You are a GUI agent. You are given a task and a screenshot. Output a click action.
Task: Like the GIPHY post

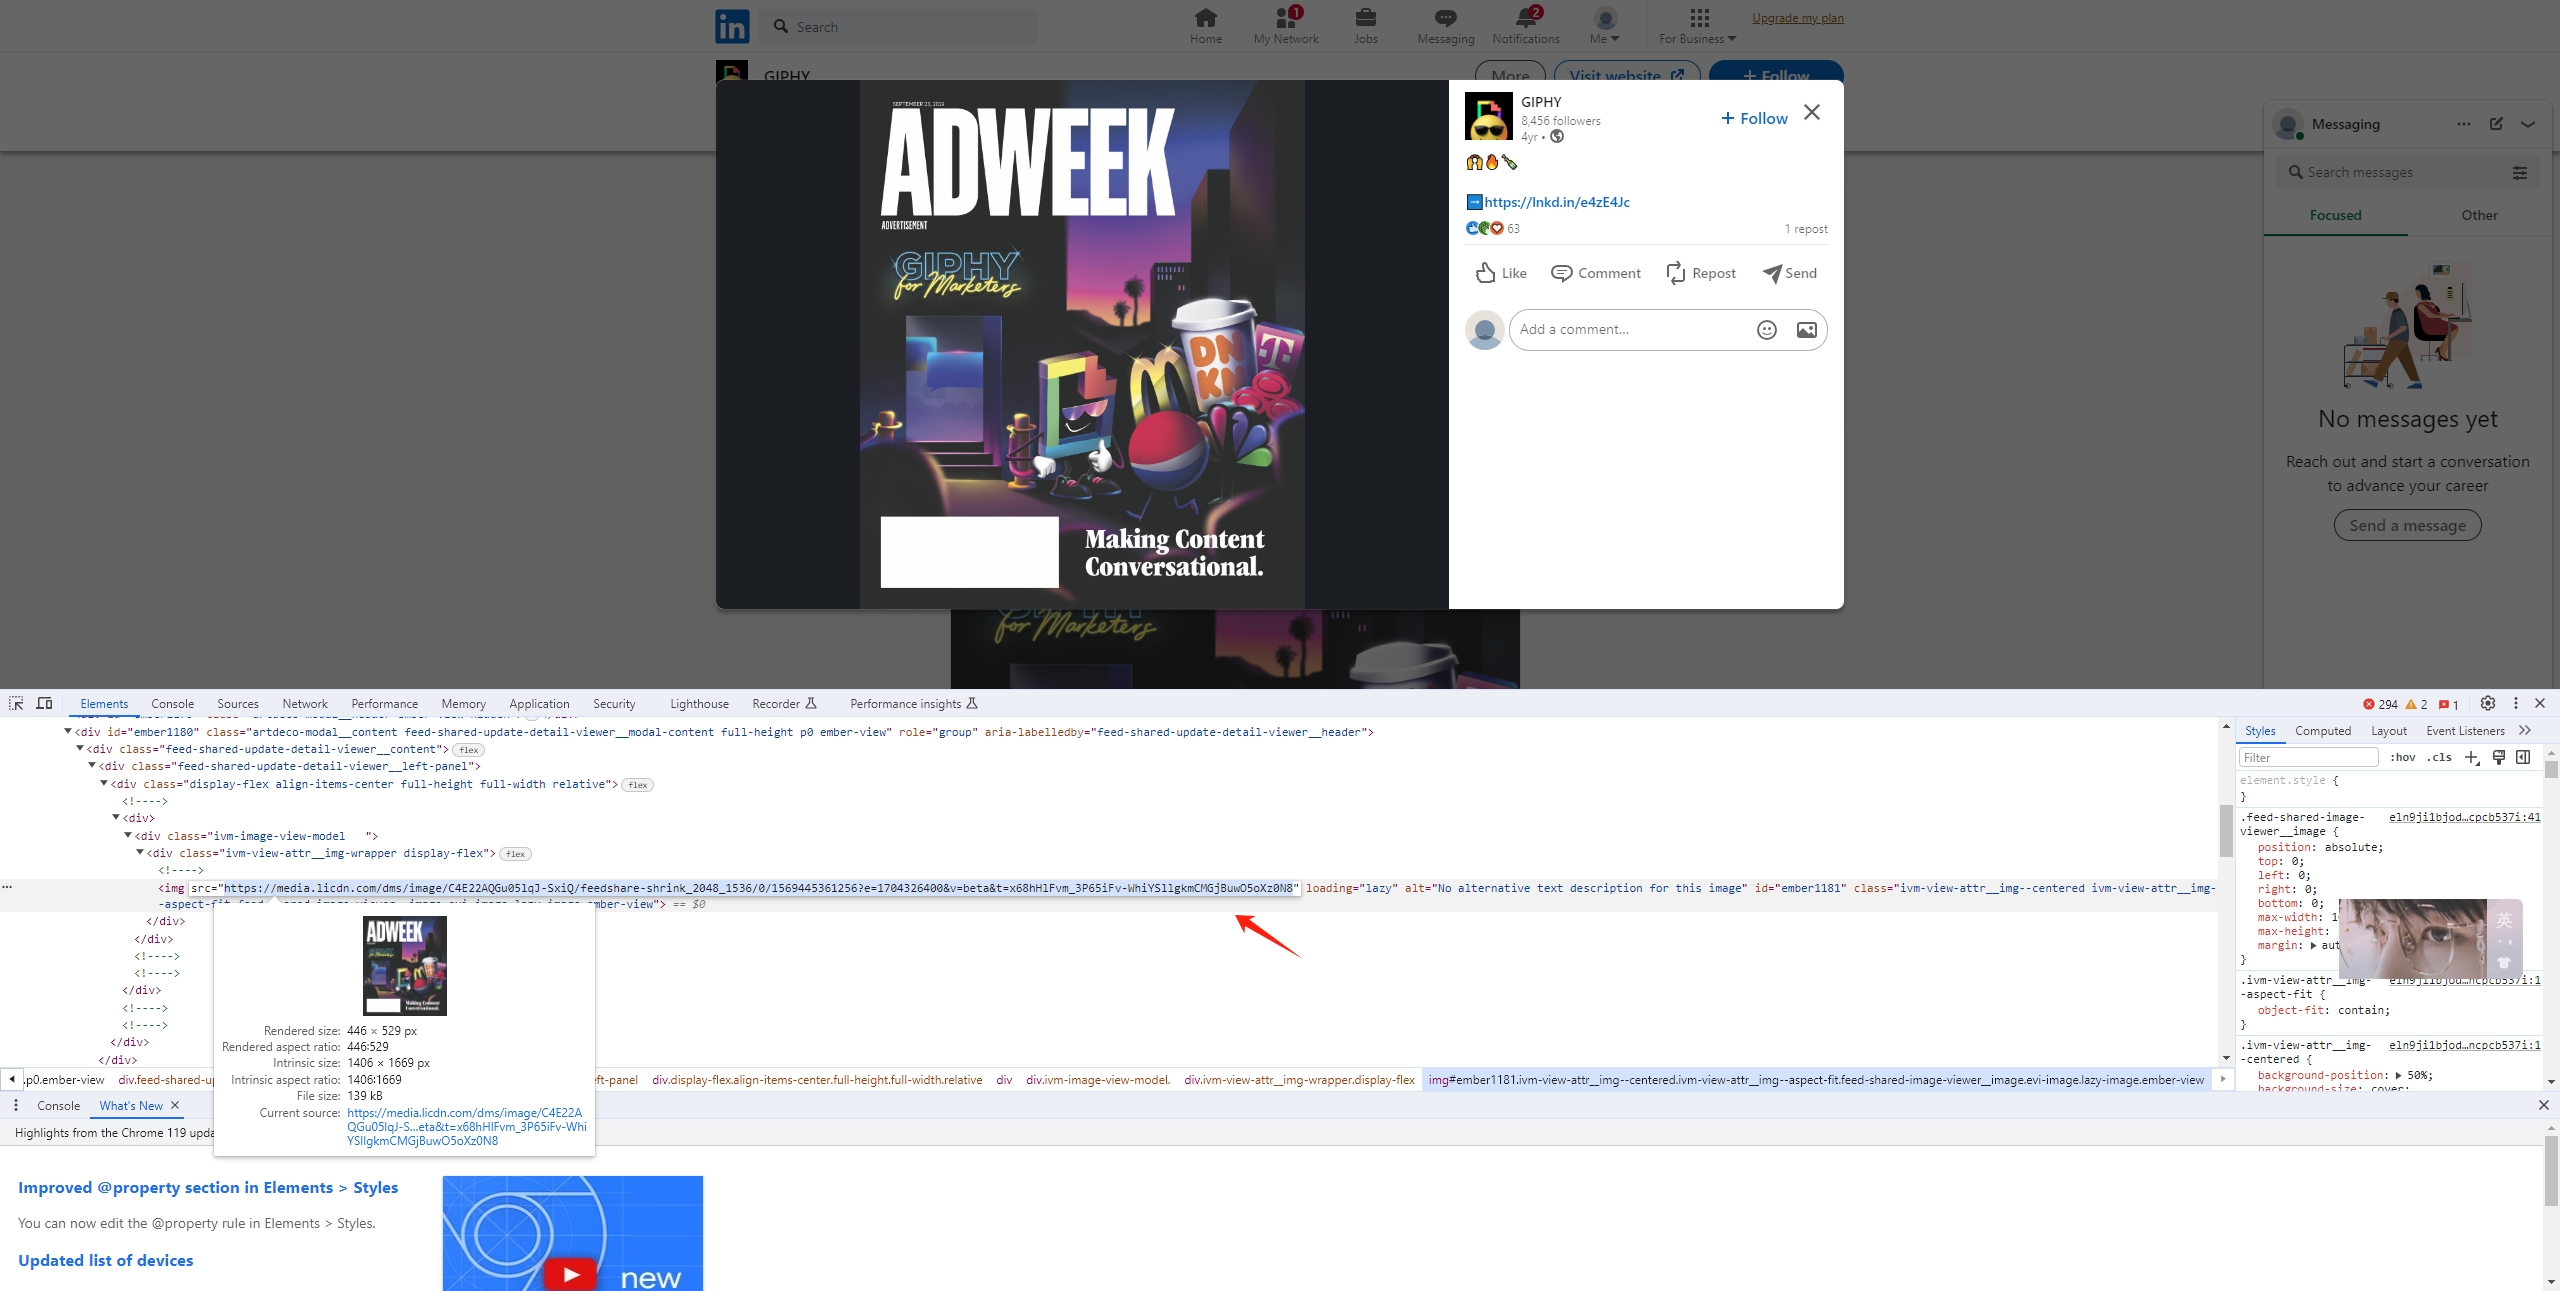pyautogui.click(x=1501, y=273)
